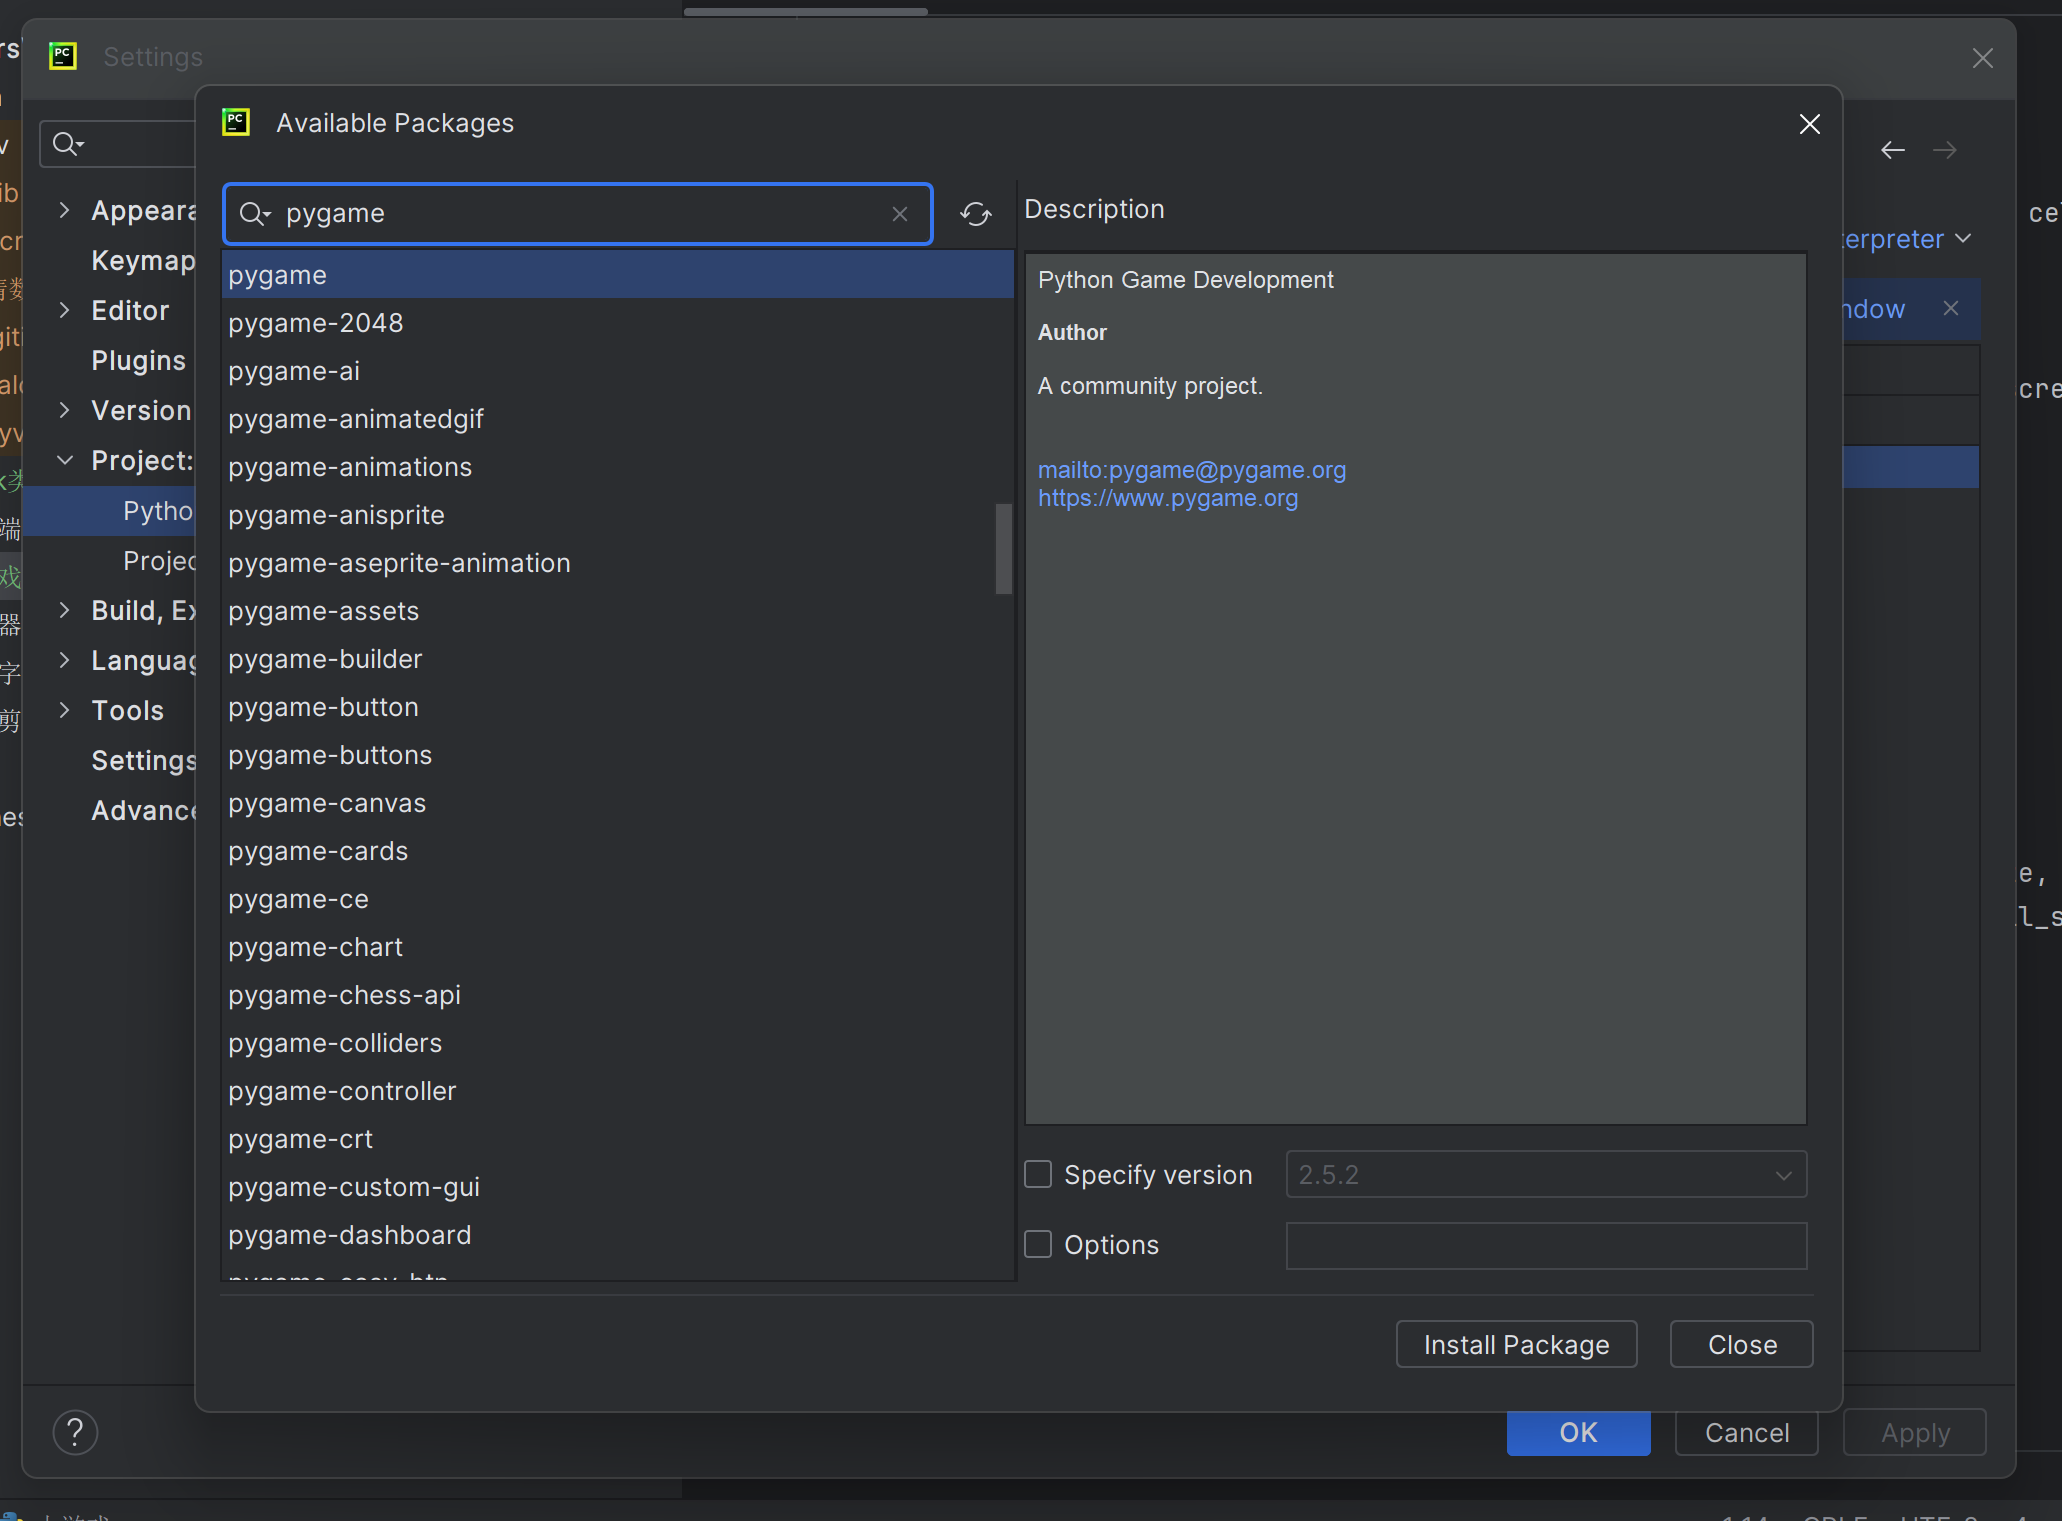
Task: Select the pygame-chart package
Action: (617, 947)
